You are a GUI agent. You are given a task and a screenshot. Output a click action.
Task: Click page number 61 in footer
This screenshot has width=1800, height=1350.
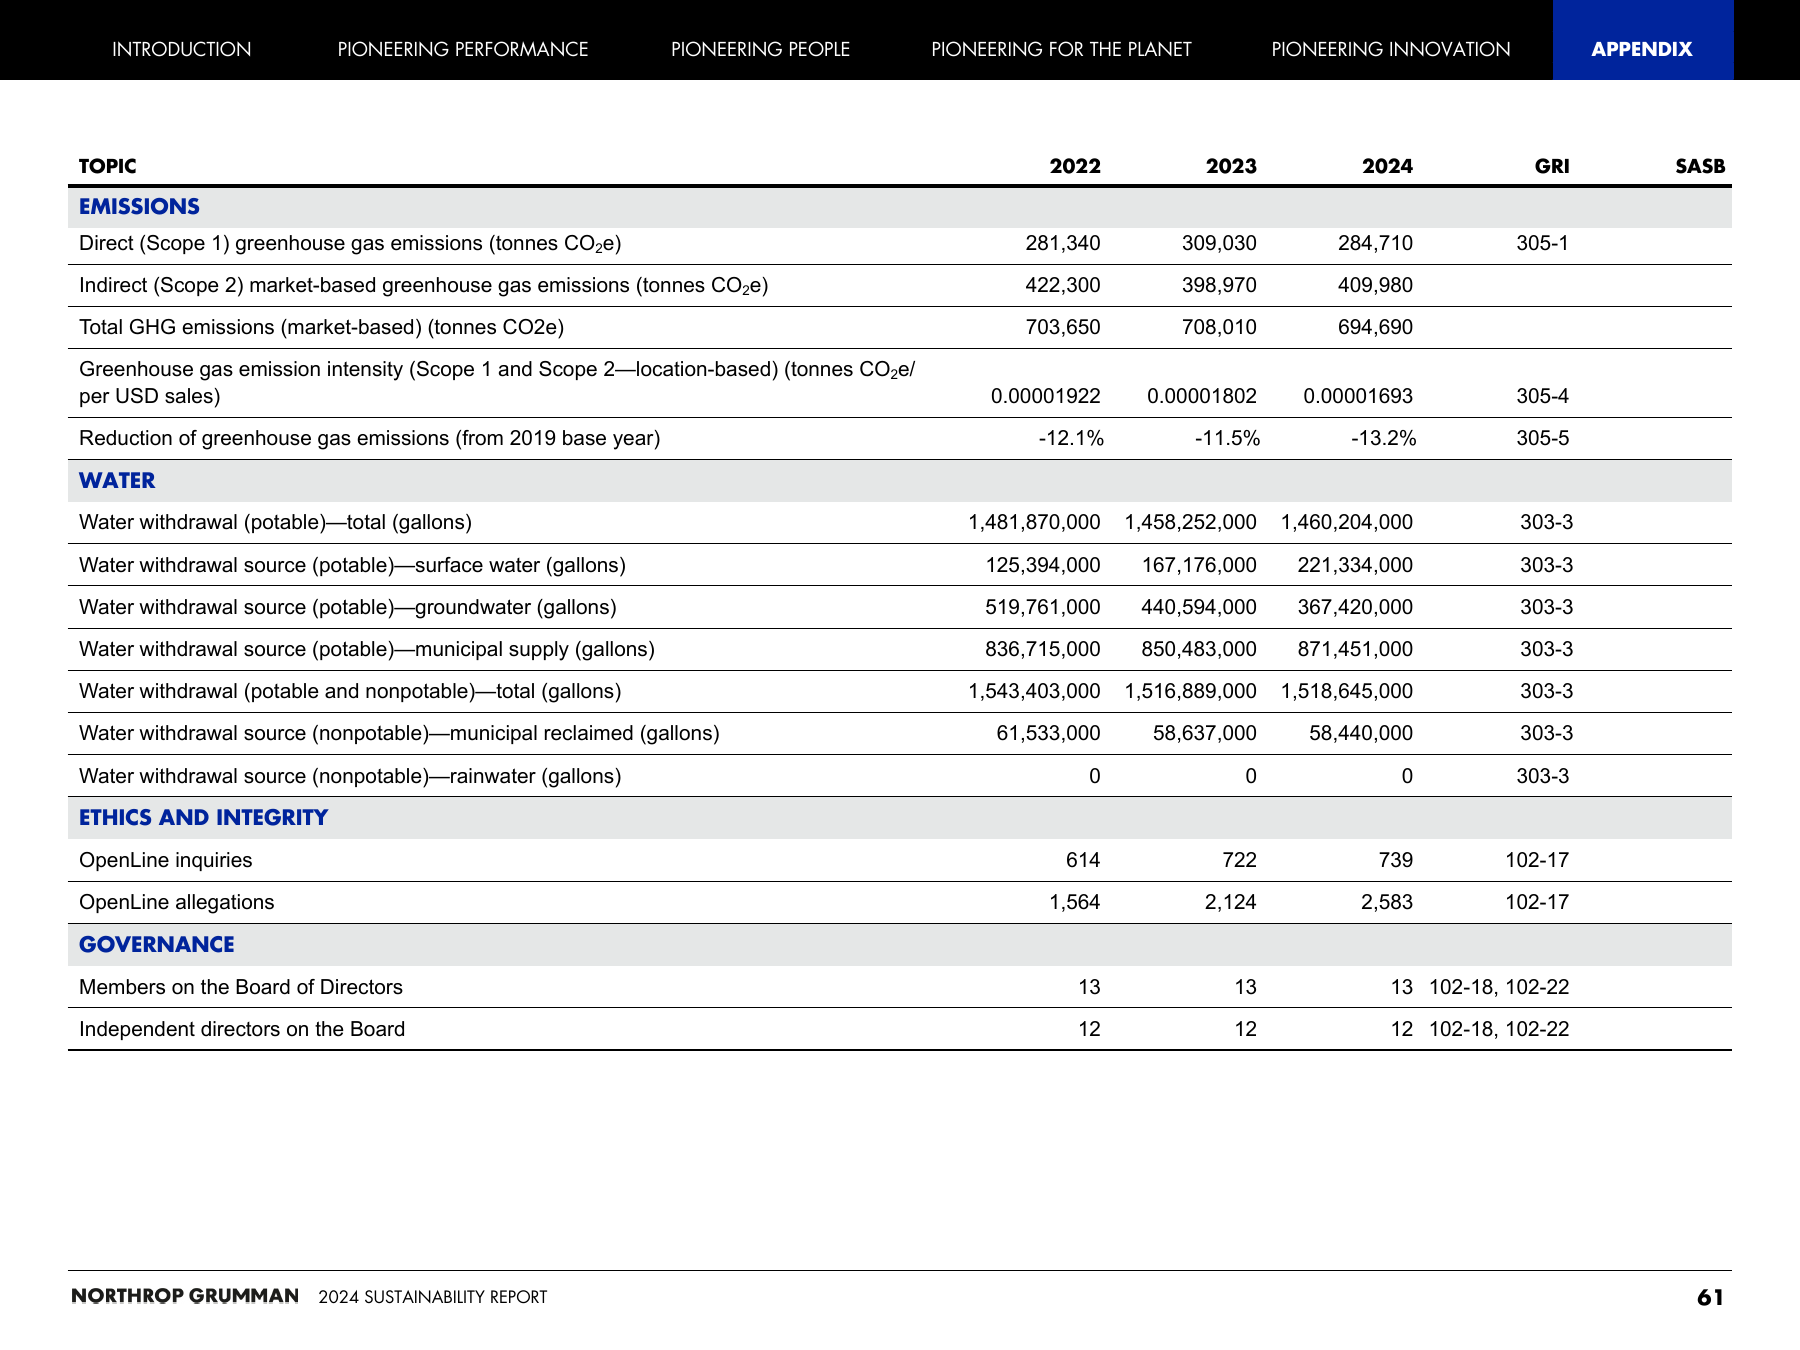tap(1710, 1297)
